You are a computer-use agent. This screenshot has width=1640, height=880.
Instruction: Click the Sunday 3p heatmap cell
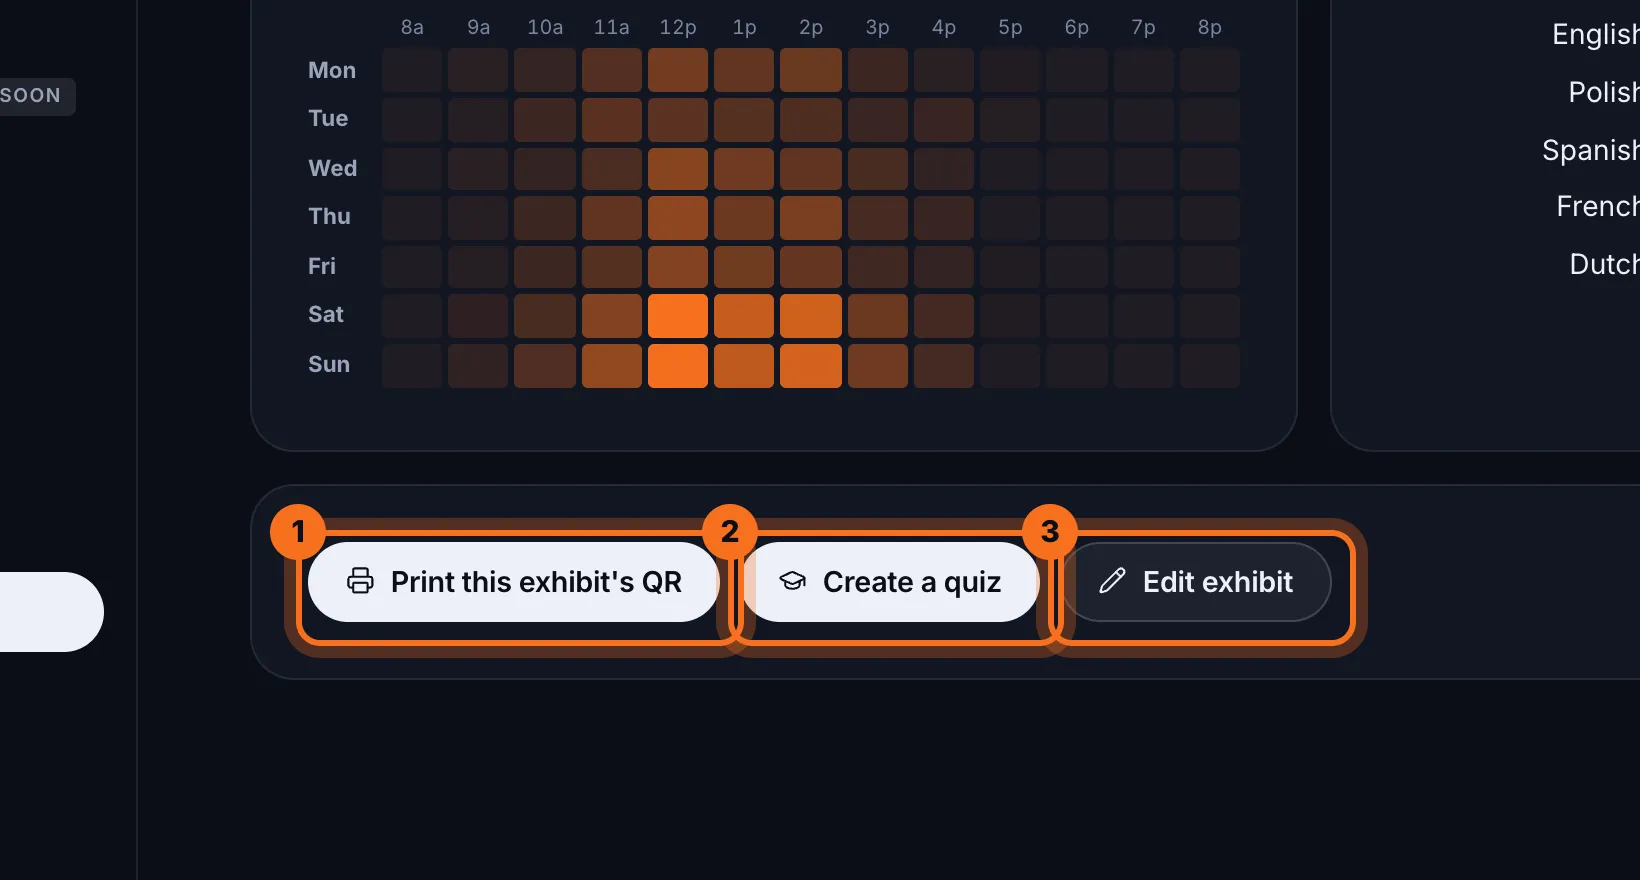pos(878,366)
